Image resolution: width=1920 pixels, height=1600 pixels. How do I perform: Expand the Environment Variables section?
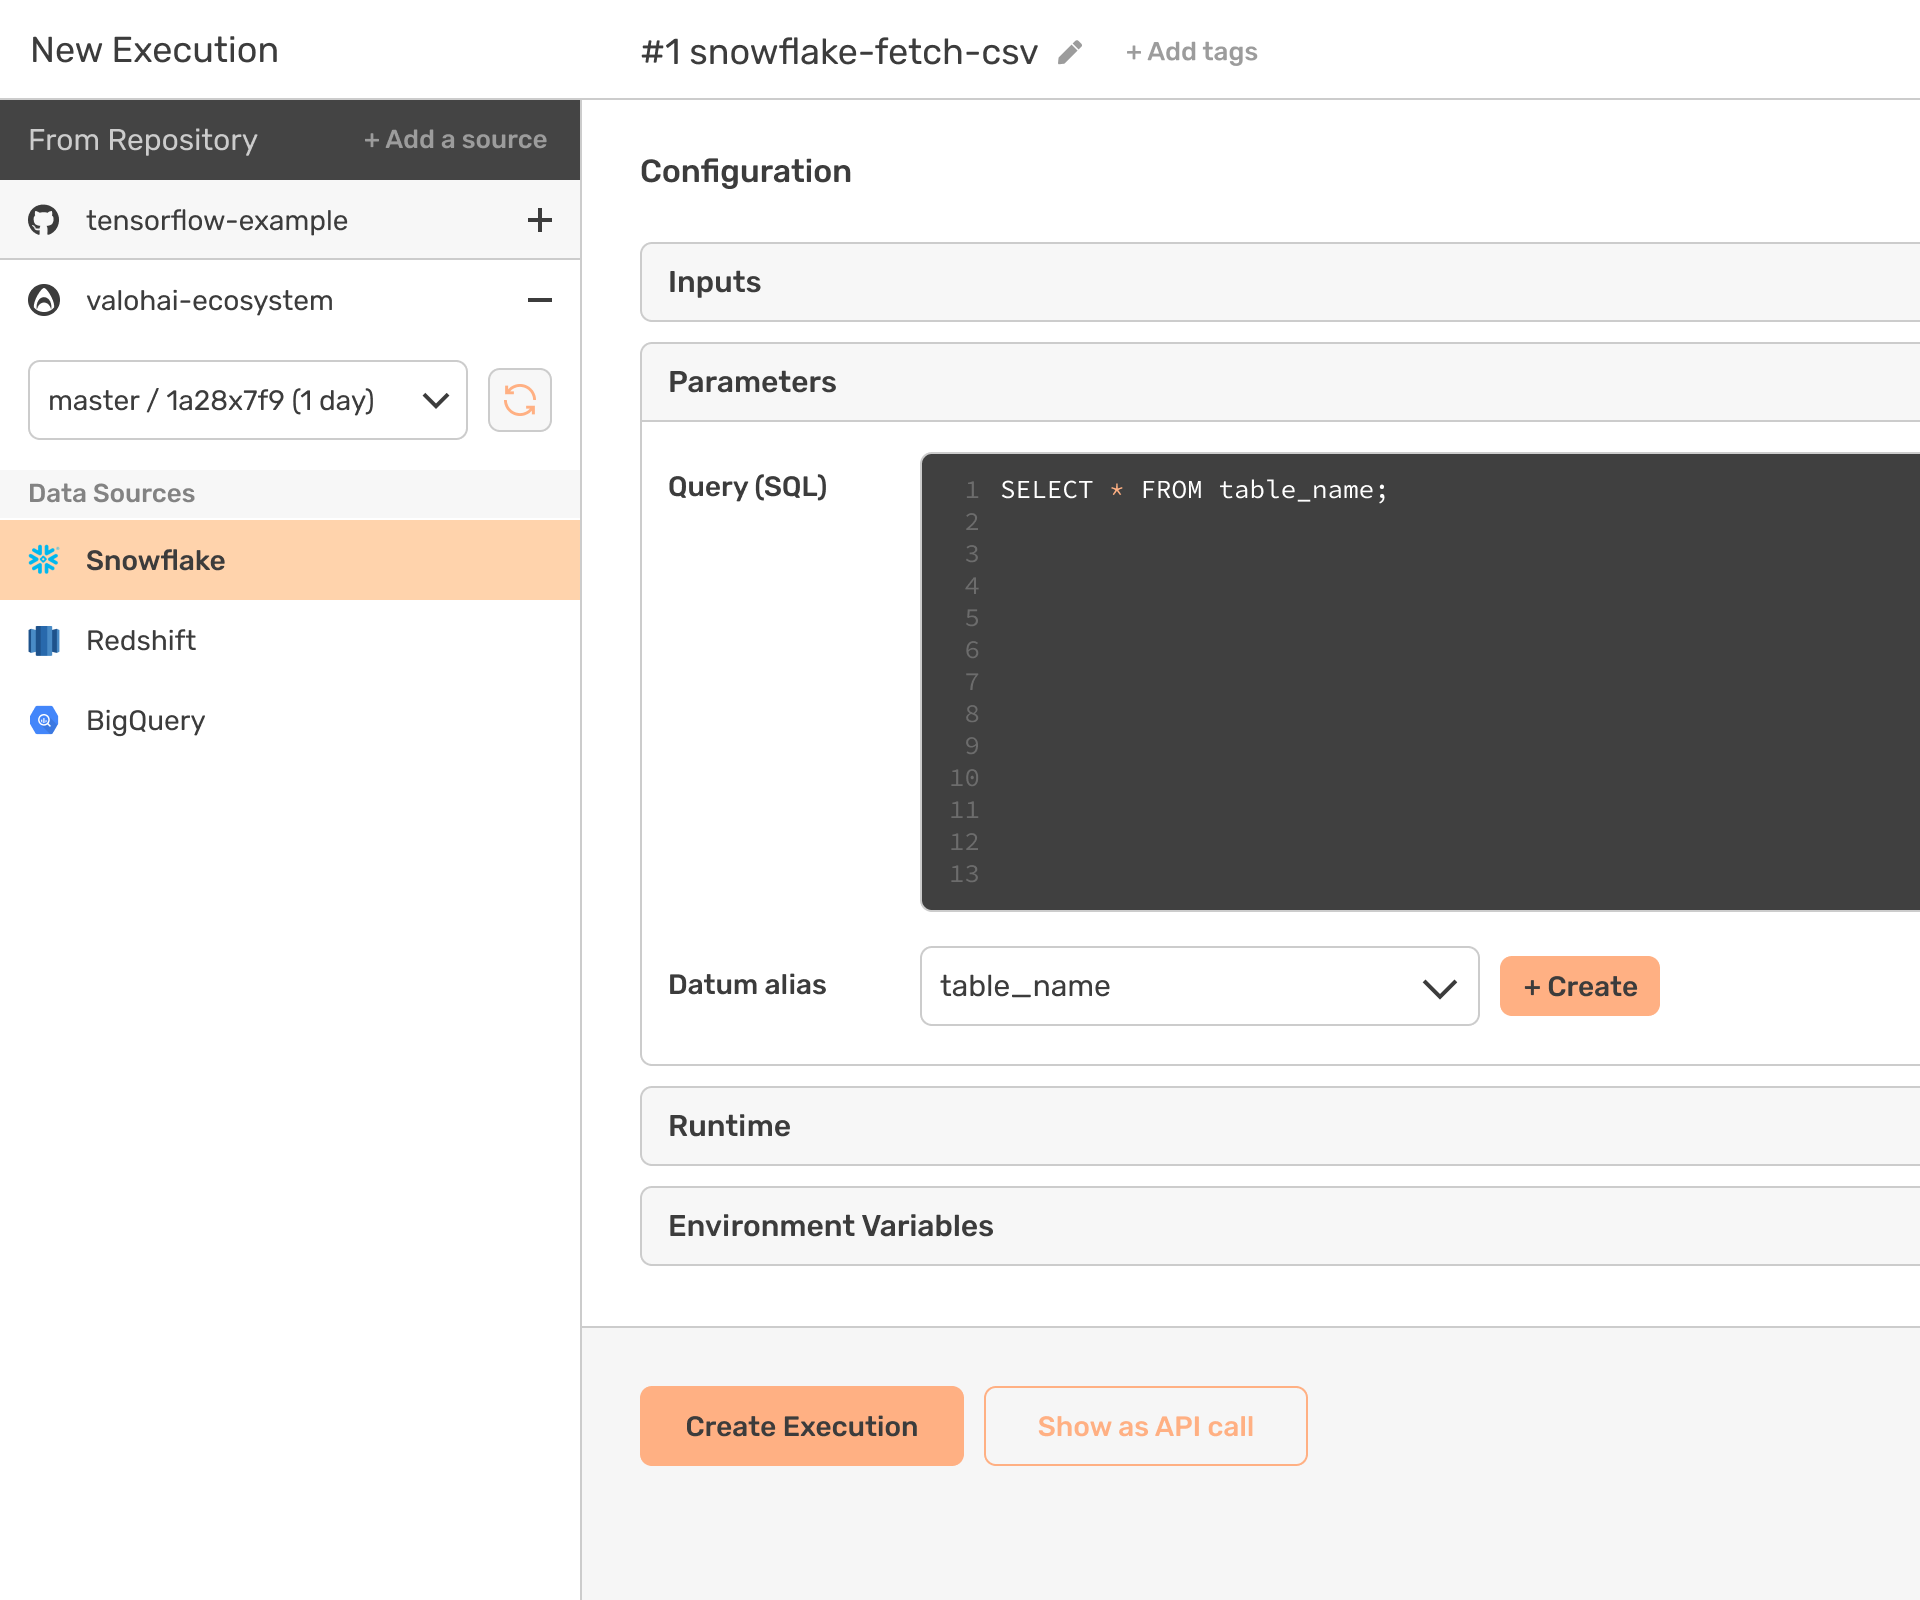pyautogui.click(x=828, y=1225)
